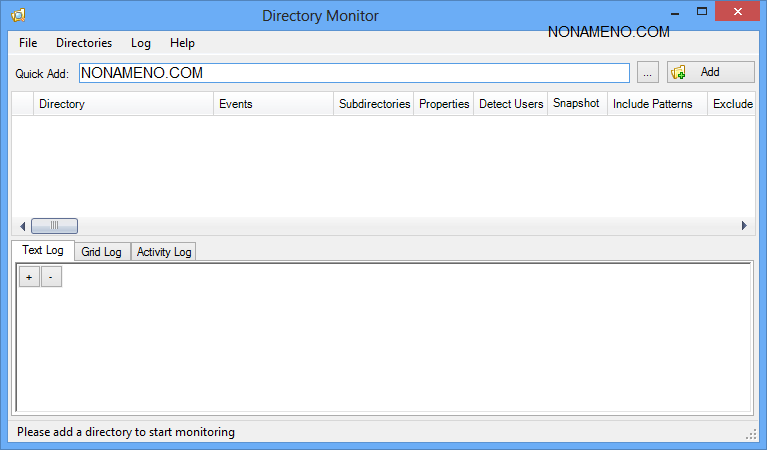This screenshot has width=767, height=450.
Task: Select the Text Log tab
Action: (x=43, y=250)
